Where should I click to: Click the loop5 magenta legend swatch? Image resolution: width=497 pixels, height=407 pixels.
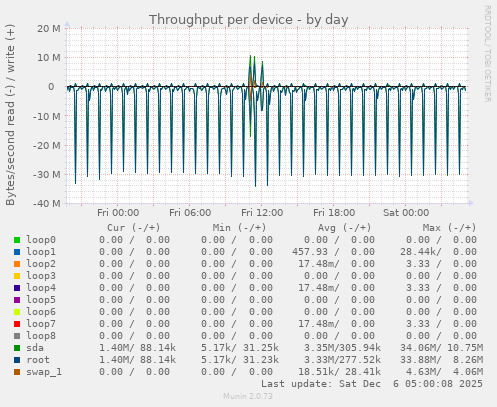pos(17,300)
